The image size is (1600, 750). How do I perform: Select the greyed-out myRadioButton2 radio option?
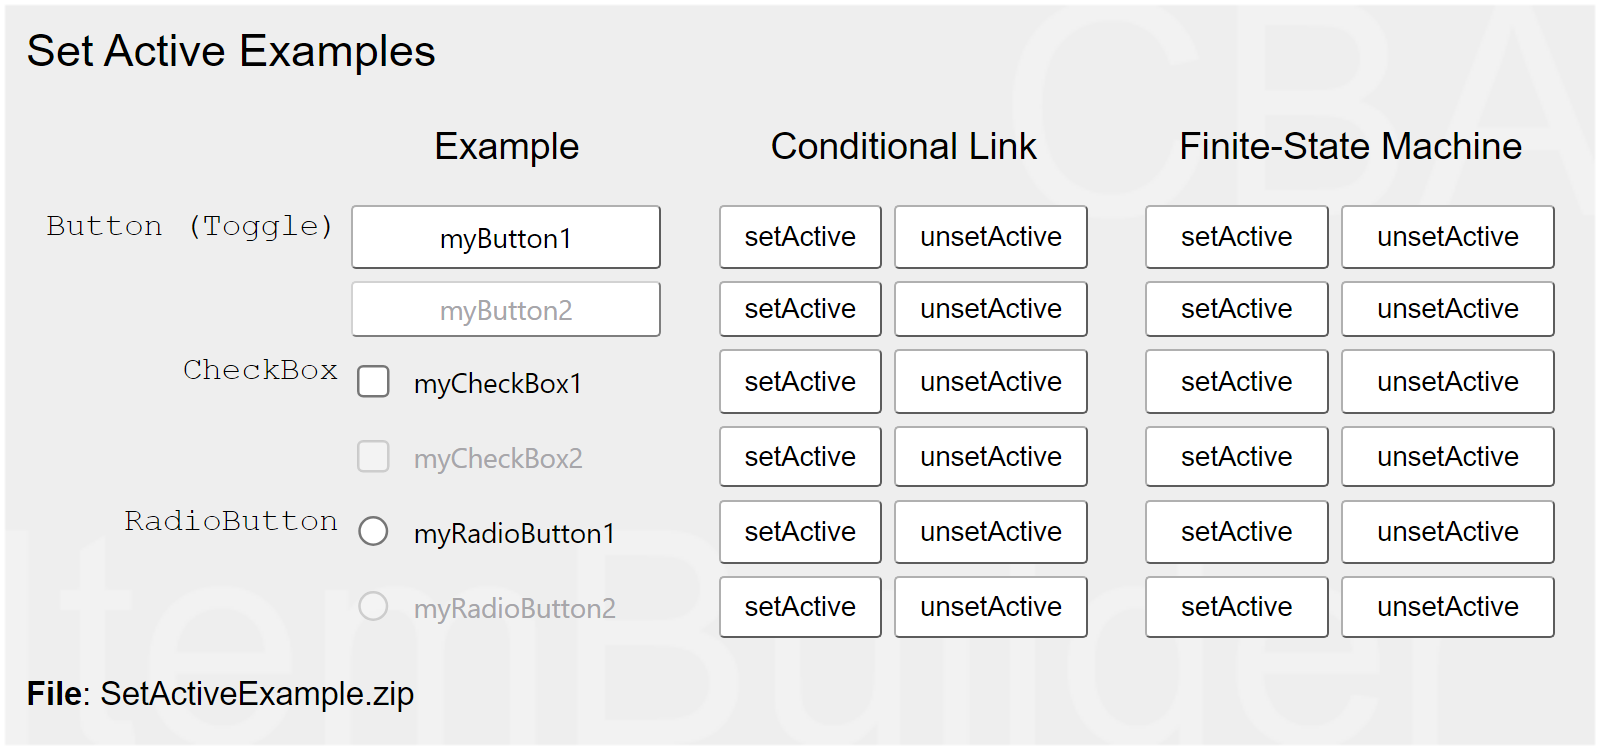coord(373,606)
